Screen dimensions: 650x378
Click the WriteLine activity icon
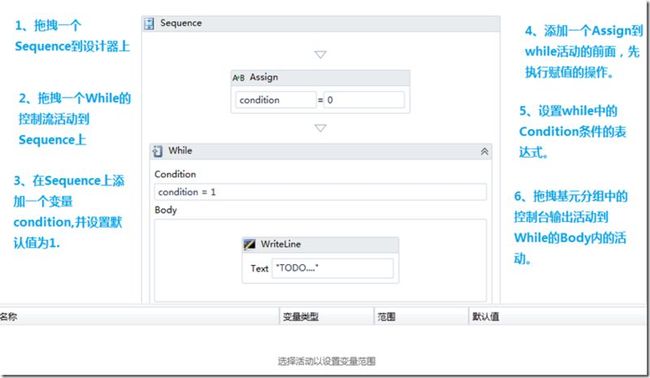250,244
